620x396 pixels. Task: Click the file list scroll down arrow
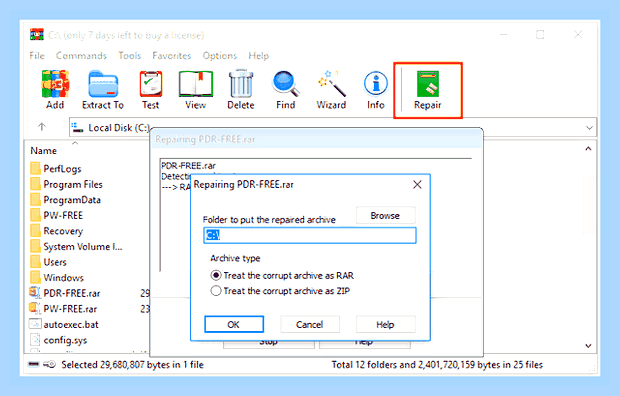point(588,345)
